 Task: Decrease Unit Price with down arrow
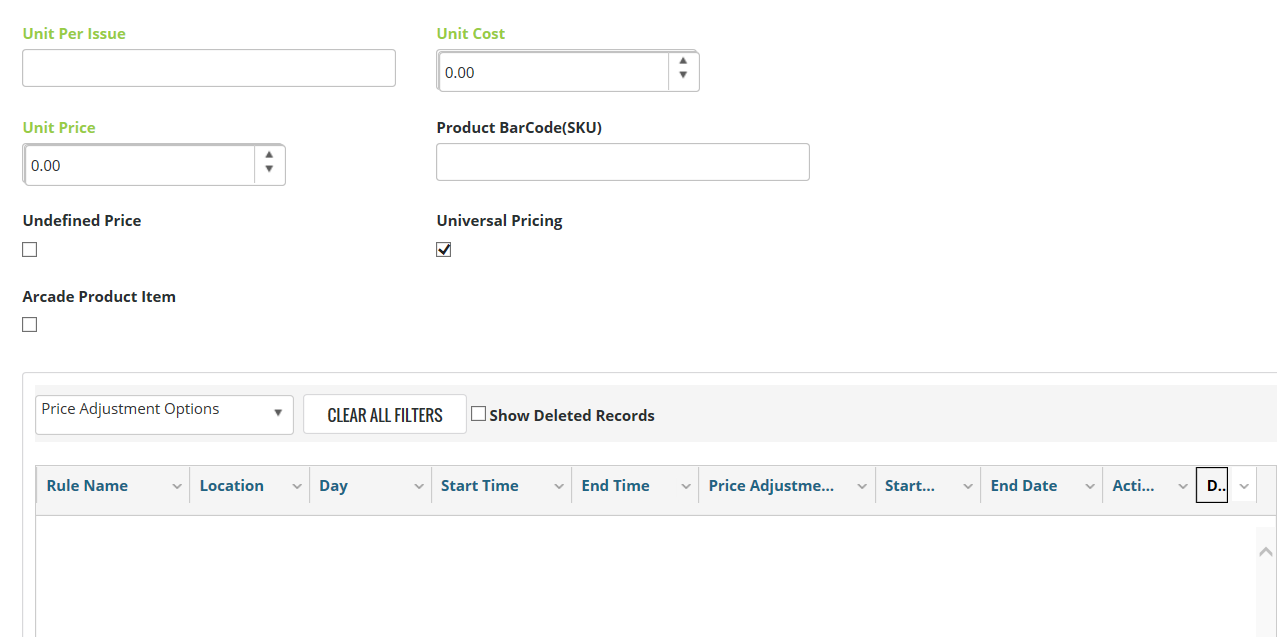pos(269,170)
